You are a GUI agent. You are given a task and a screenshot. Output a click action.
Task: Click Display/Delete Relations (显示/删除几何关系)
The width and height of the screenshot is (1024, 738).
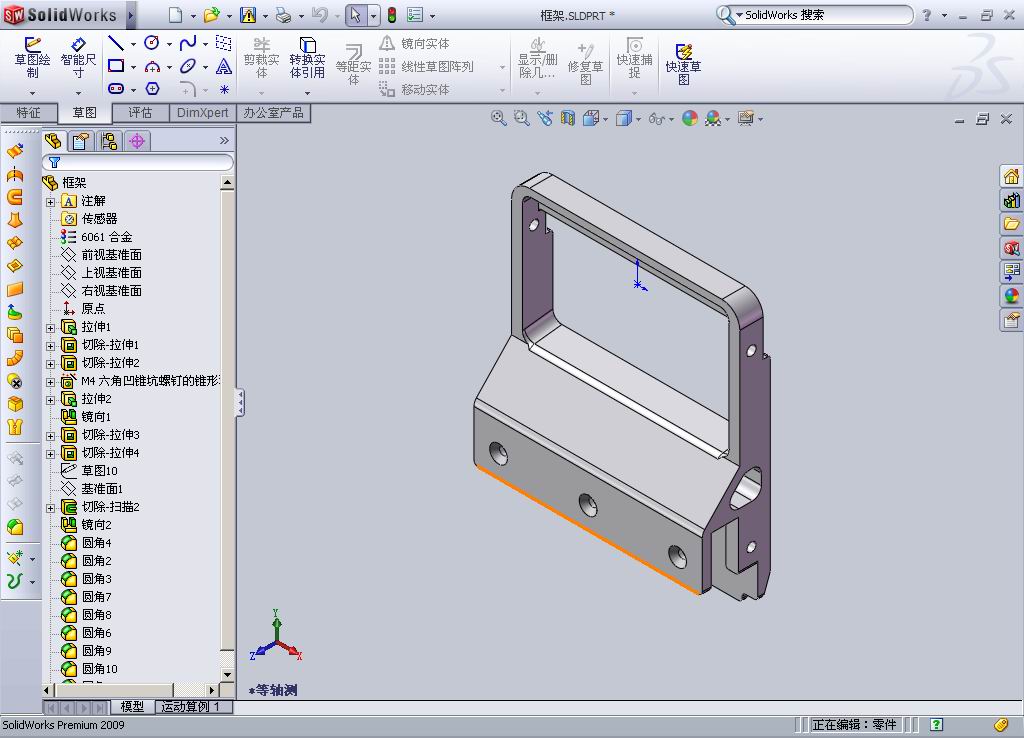pos(537,58)
